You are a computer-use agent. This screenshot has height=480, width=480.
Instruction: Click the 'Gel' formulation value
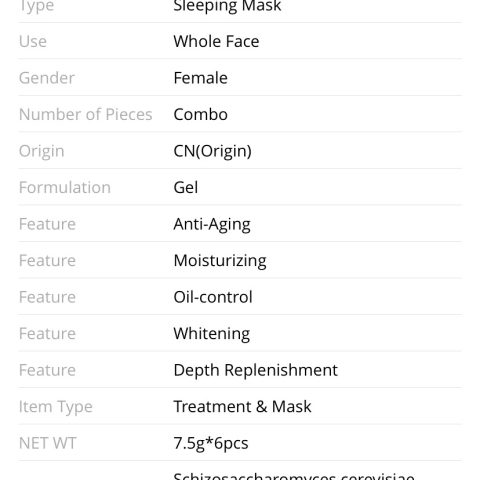point(186,187)
